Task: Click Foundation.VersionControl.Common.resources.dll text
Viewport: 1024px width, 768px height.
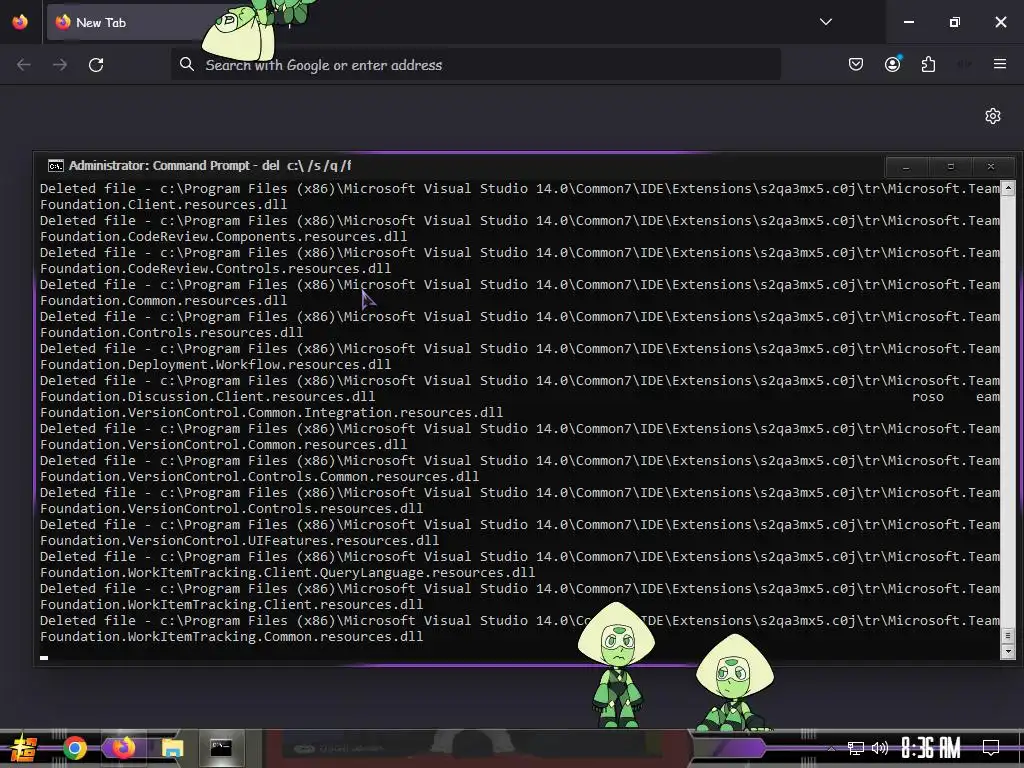Action: 223,445
